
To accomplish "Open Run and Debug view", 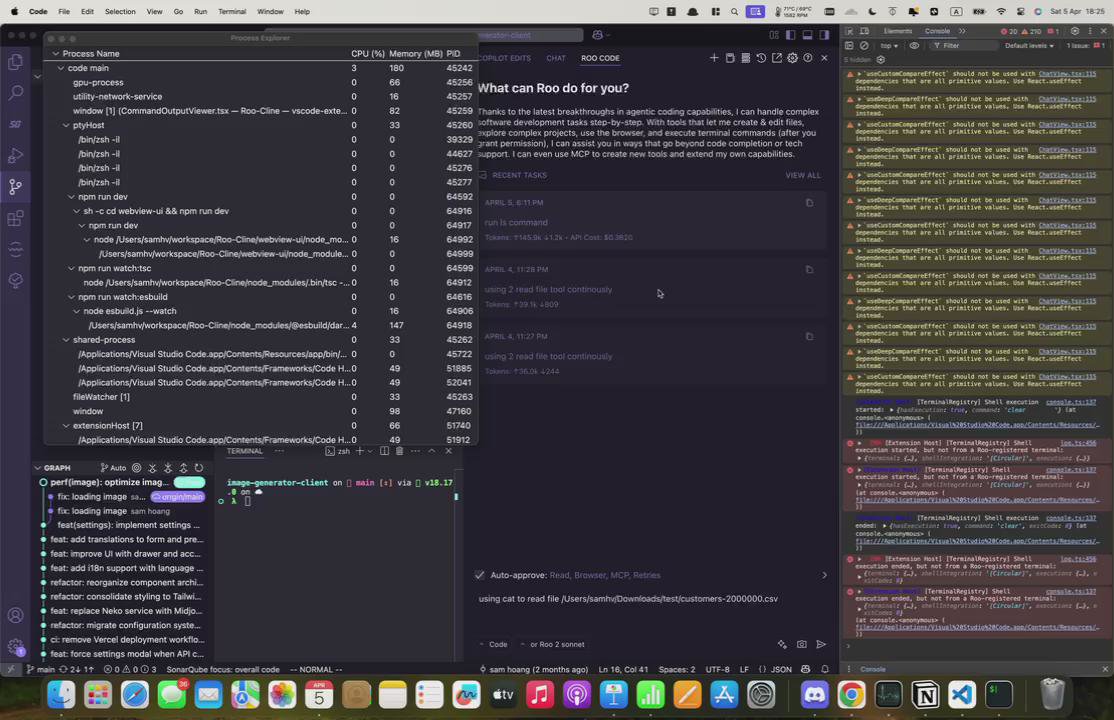I will pyautogui.click(x=16, y=156).
